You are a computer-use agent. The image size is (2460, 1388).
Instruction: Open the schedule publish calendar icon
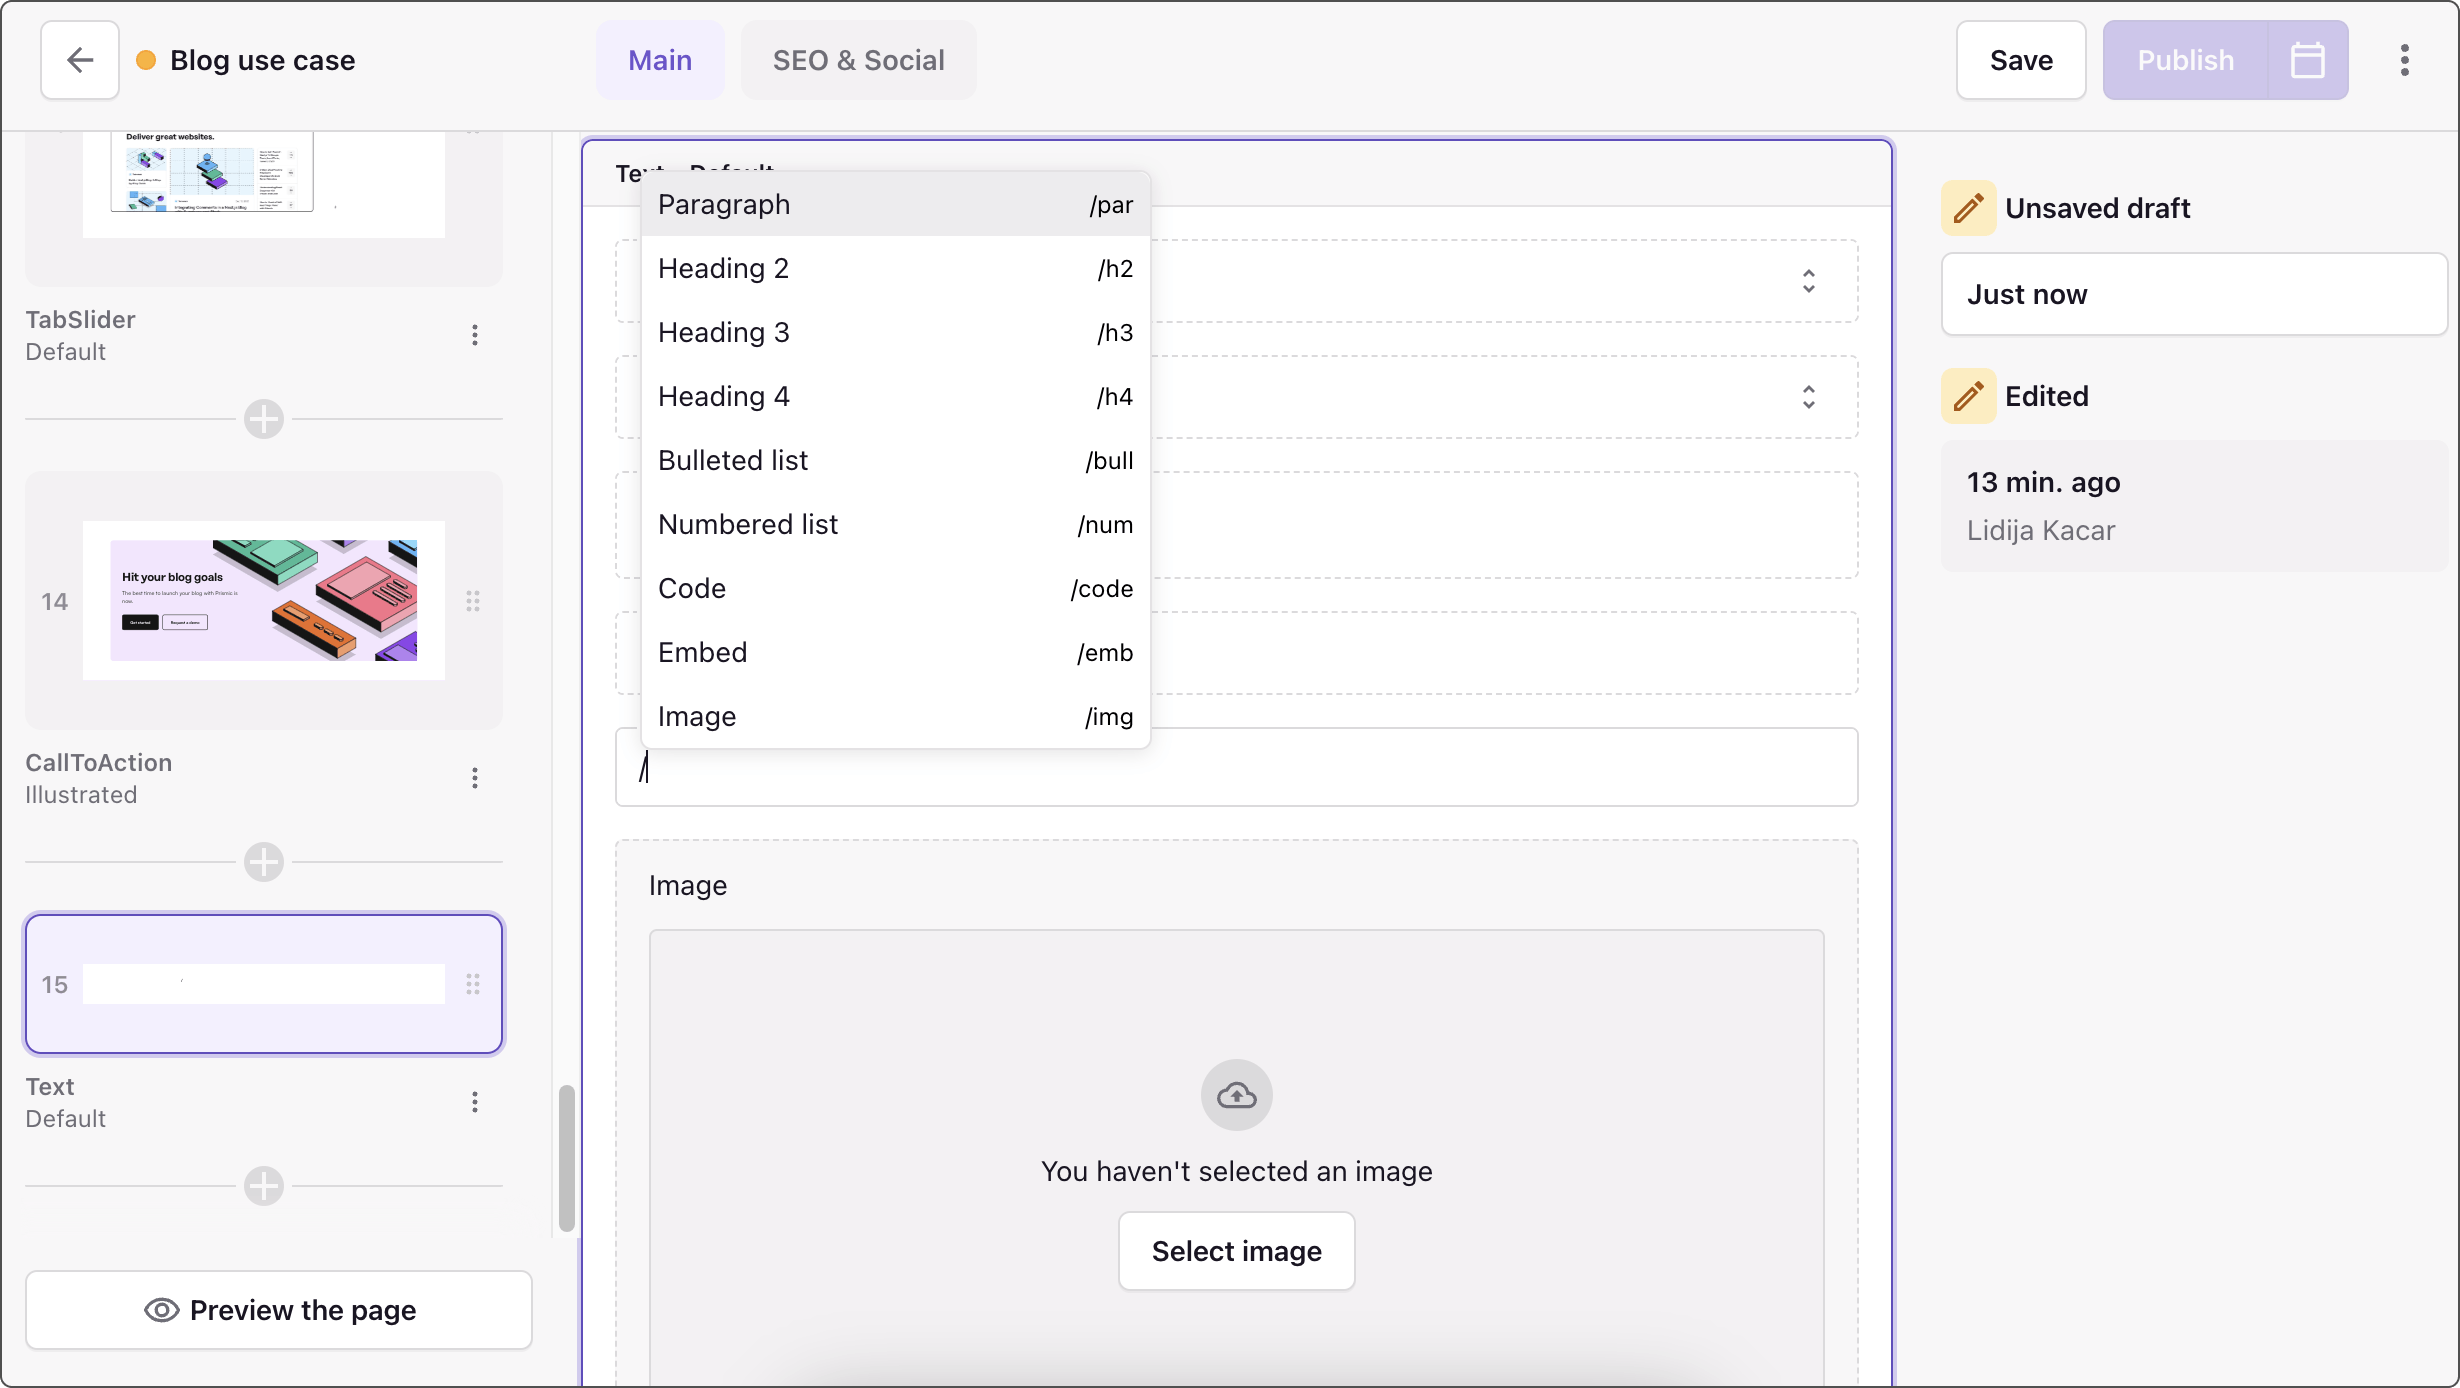point(2307,60)
